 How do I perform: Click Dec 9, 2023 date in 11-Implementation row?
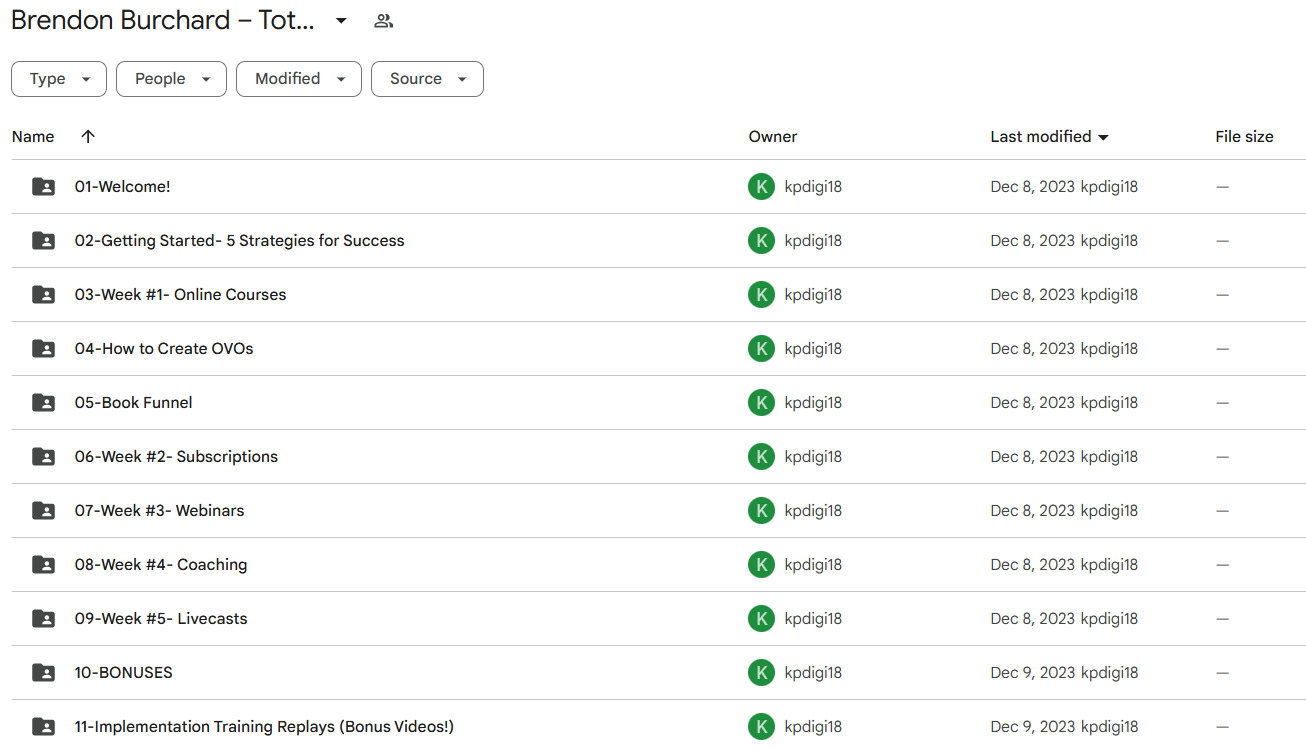coord(1033,727)
